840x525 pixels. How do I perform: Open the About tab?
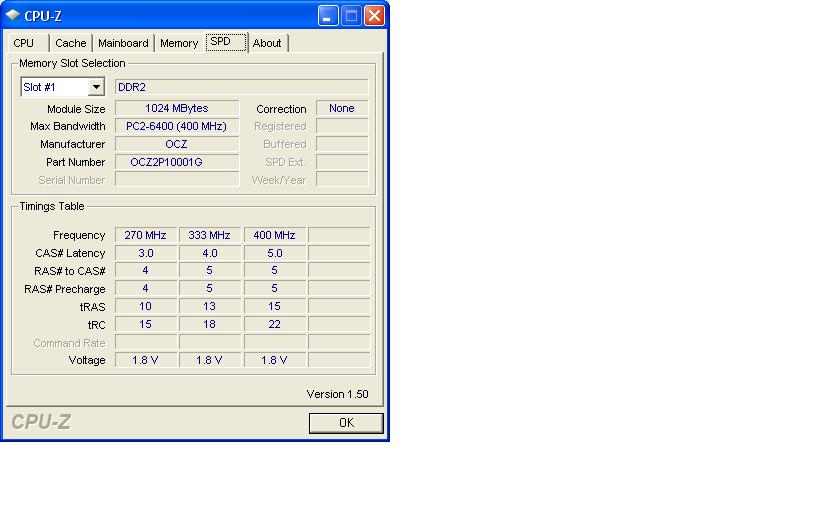pos(267,43)
